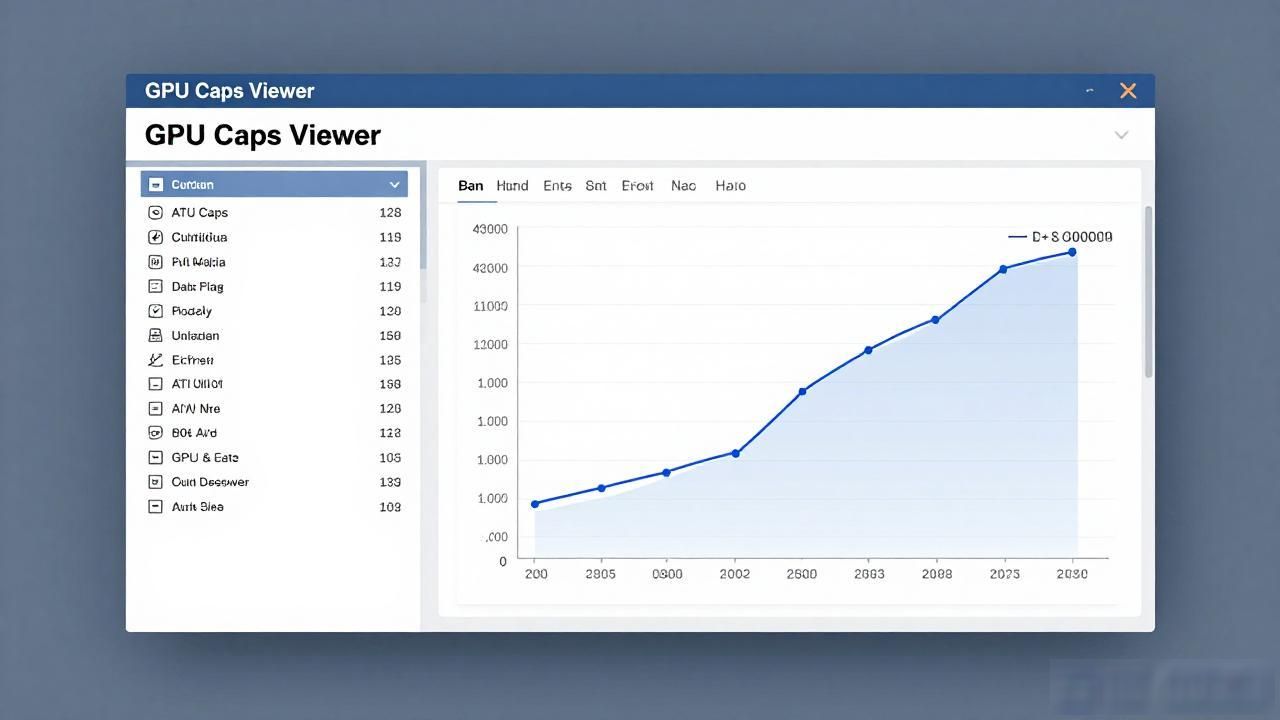Click the chart panel vertical scrollbar
1280x720 pixels.
(1148, 292)
